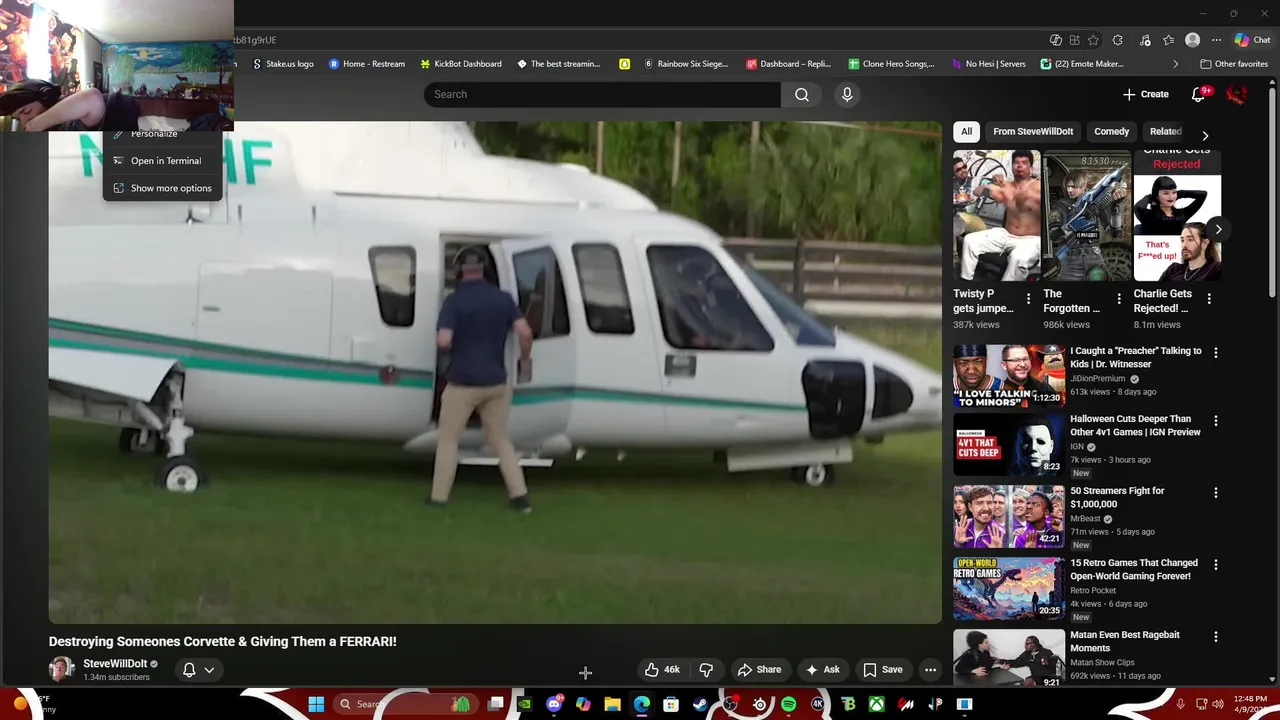
Task: Click the Create button
Action: click(x=1145, y=94)
